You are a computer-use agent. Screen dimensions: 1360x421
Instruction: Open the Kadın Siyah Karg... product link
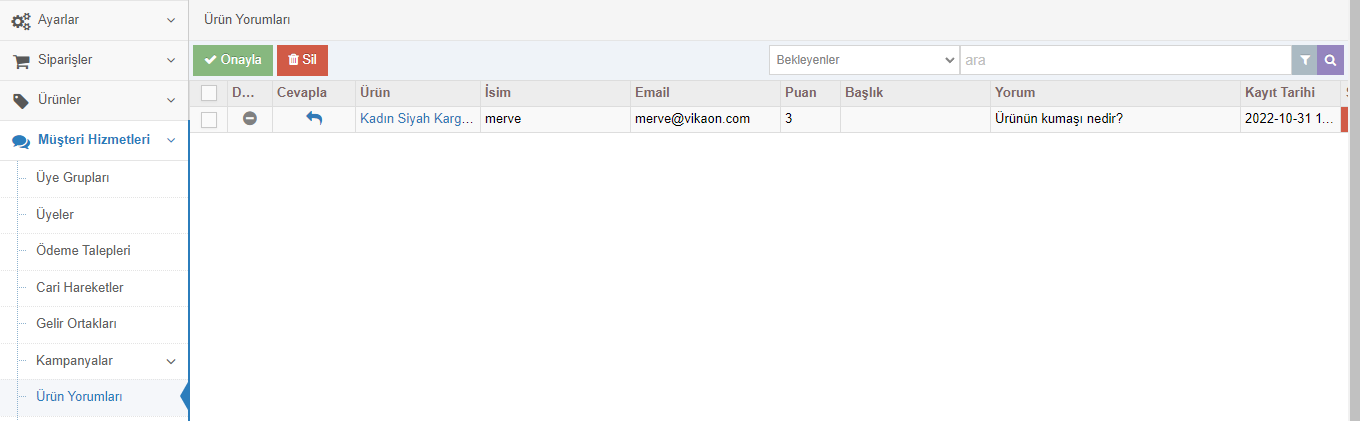[x=416, y=119]
